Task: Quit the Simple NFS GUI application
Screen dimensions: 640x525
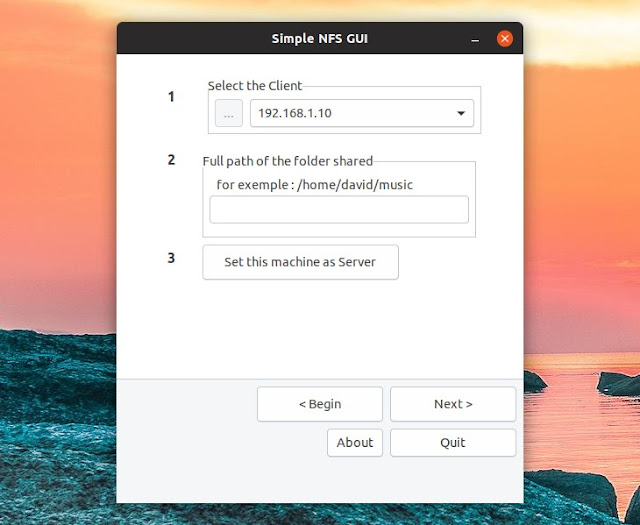Action: 453,442
